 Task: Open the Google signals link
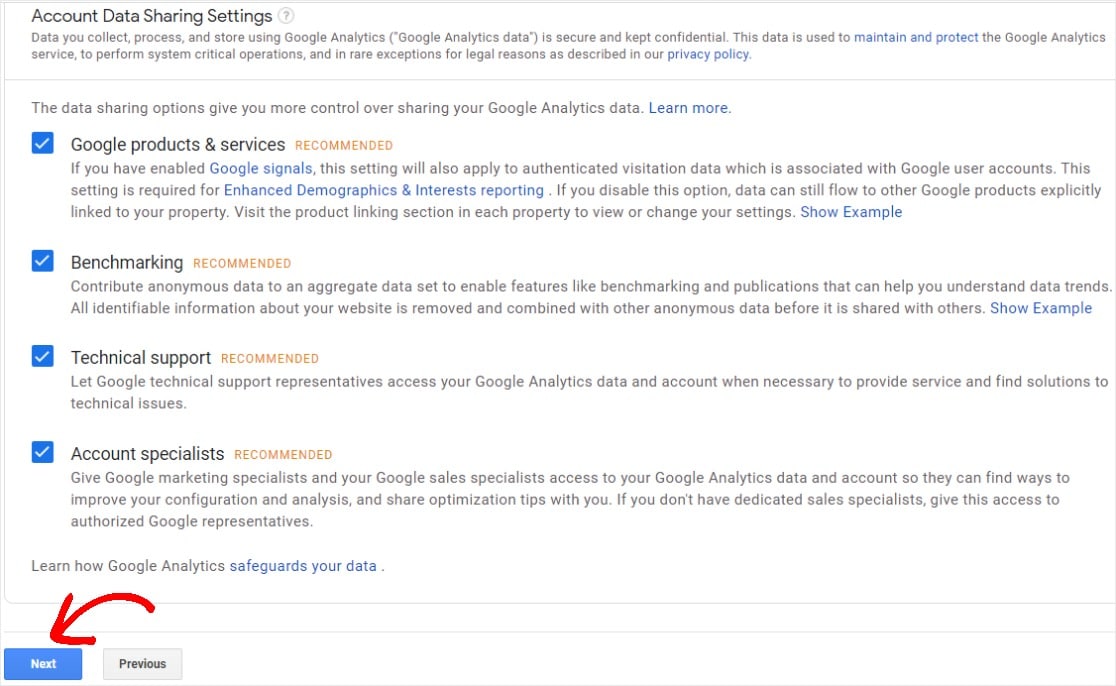click(260, 169)
